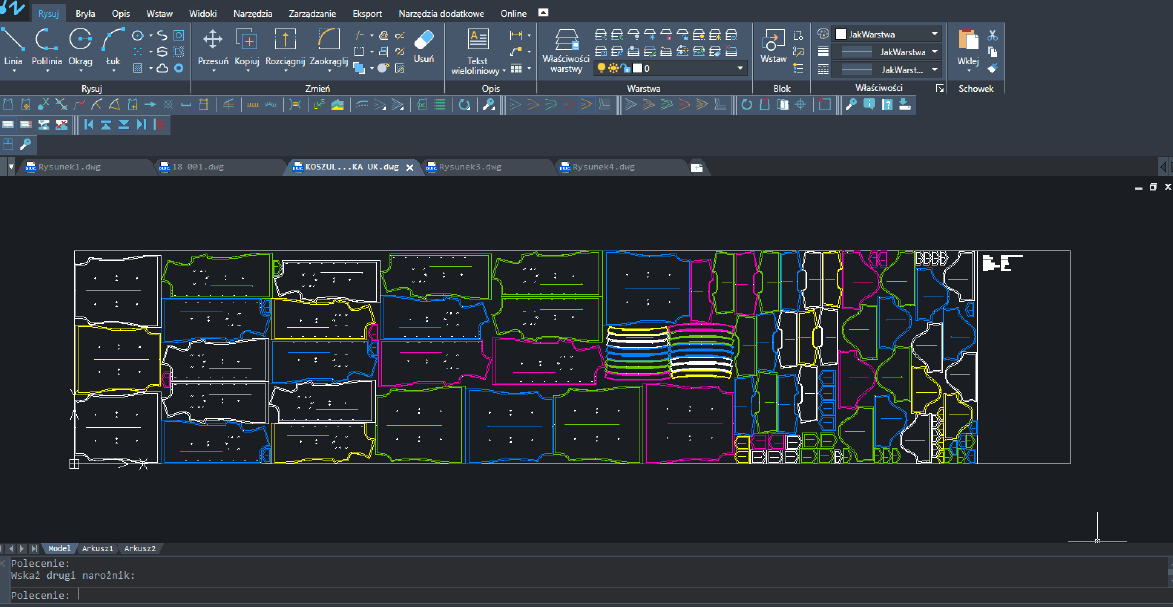Image resolution: width=1173 pixels, height=611 pixels.
Task: Copy to clipboard in Schowek panel
Action: [x=993, y=52]
